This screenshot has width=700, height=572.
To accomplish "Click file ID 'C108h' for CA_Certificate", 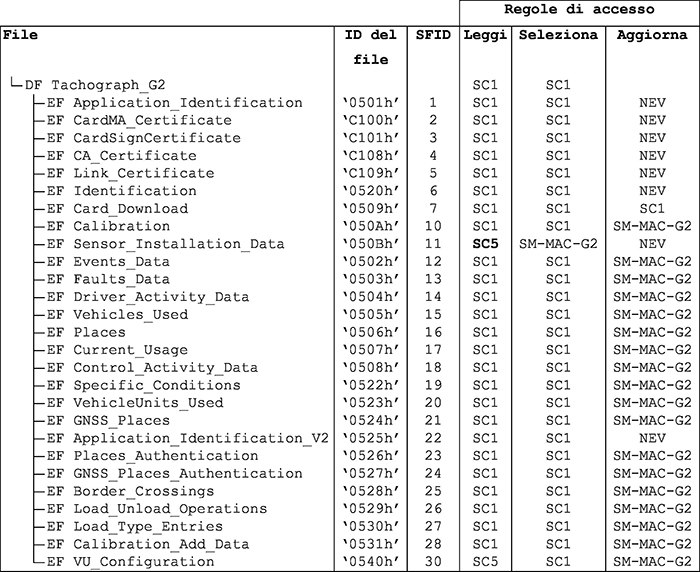I will click(370, 156).
